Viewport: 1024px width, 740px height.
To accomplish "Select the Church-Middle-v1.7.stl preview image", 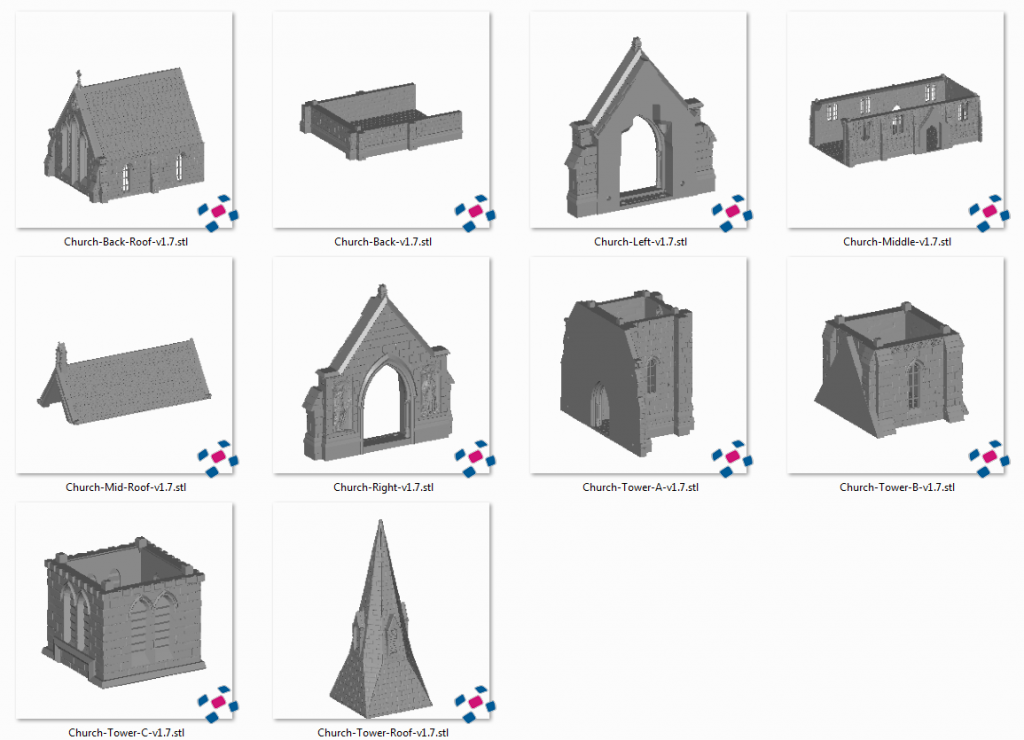I will (892, 115).
